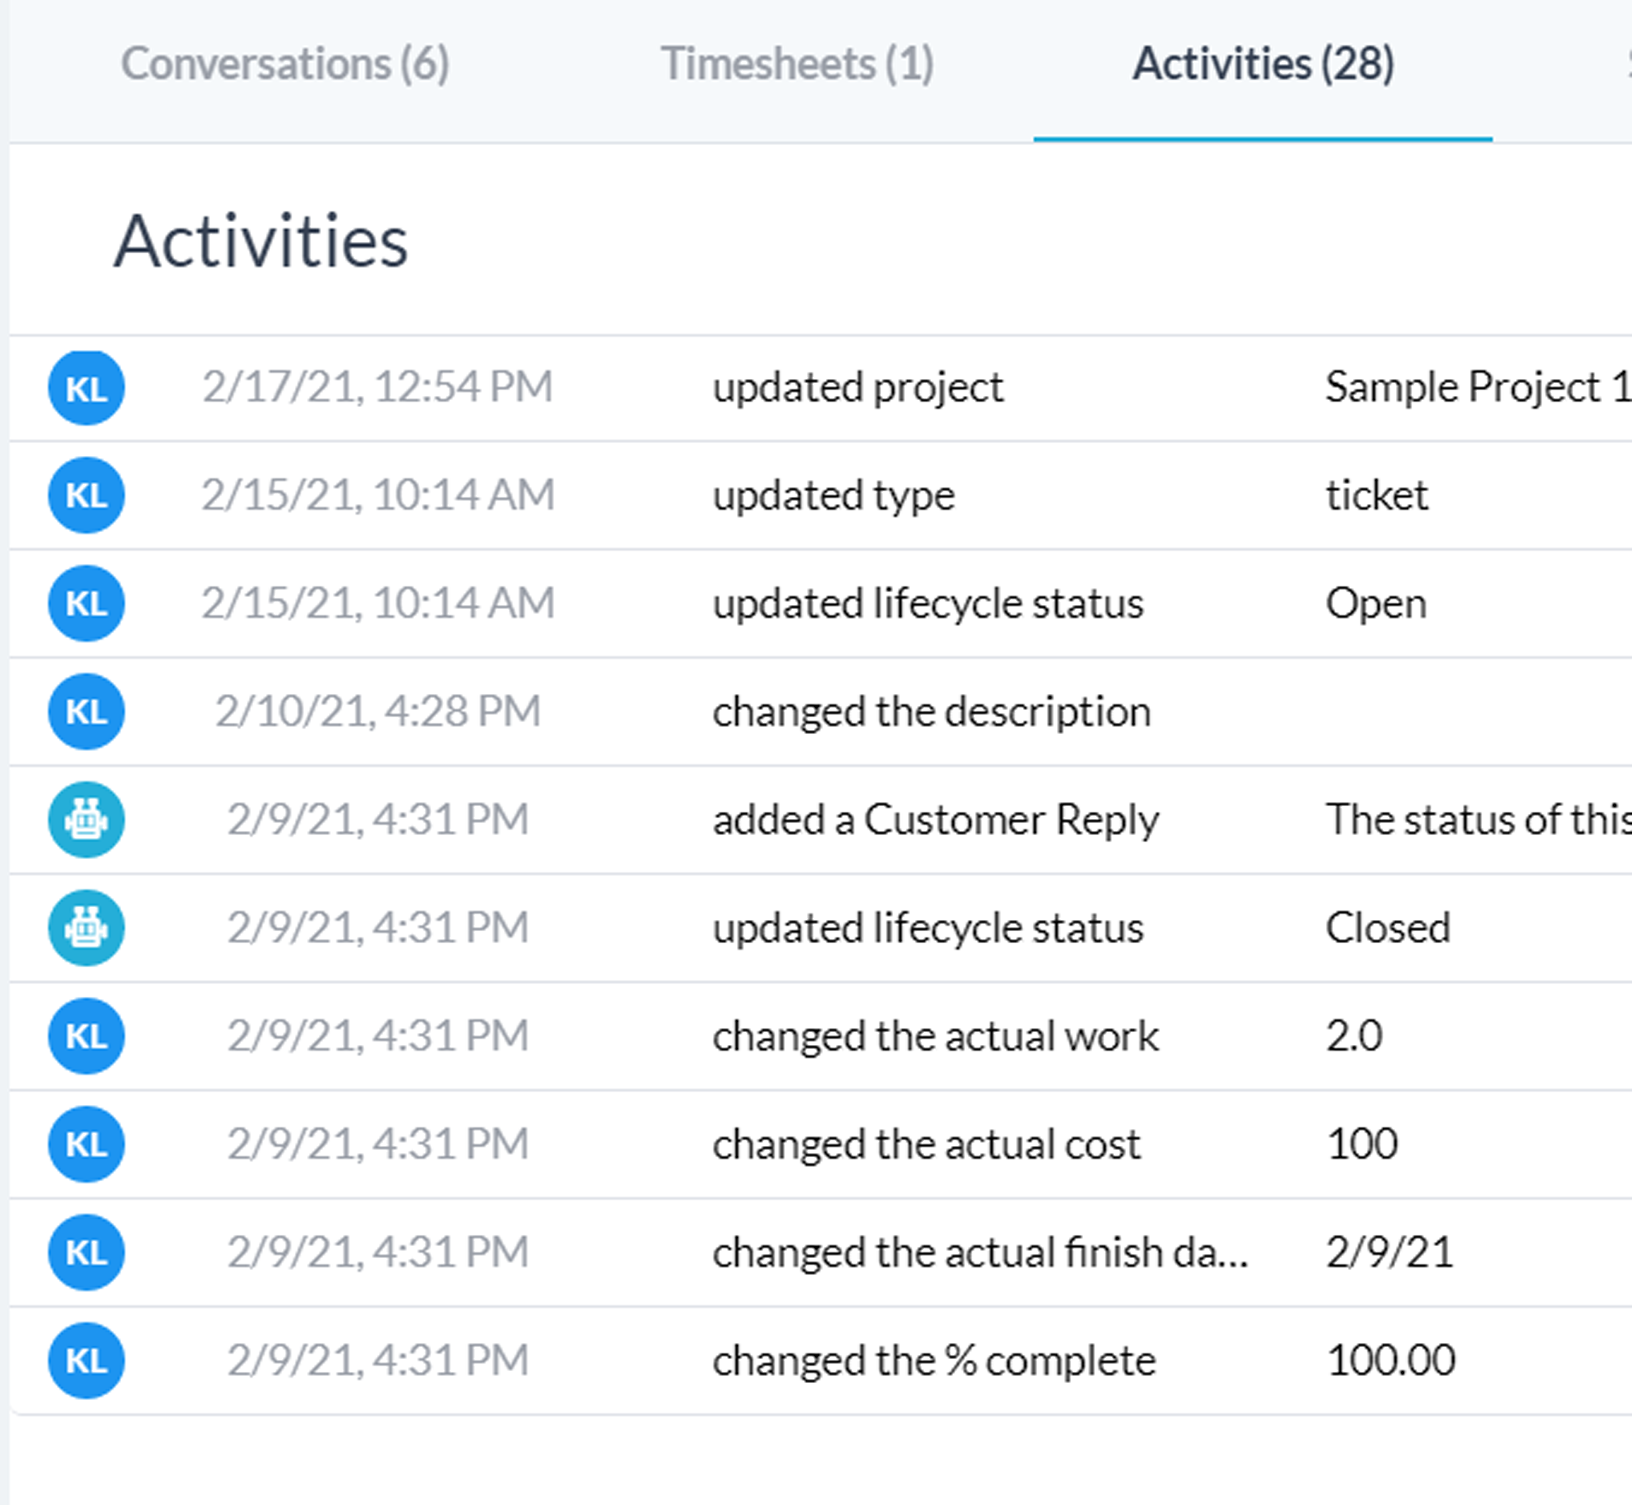
Task: Click the KL avatar on updated type row
Action: 86,496
